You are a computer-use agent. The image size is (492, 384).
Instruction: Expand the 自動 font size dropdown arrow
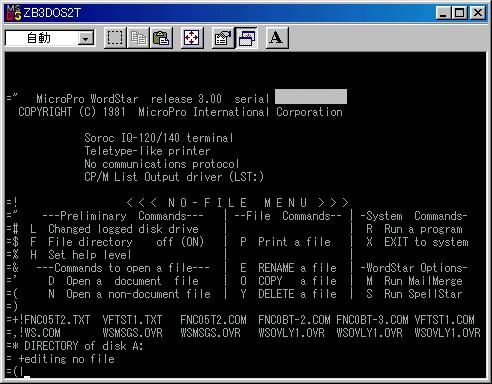[x=85, y=38]
